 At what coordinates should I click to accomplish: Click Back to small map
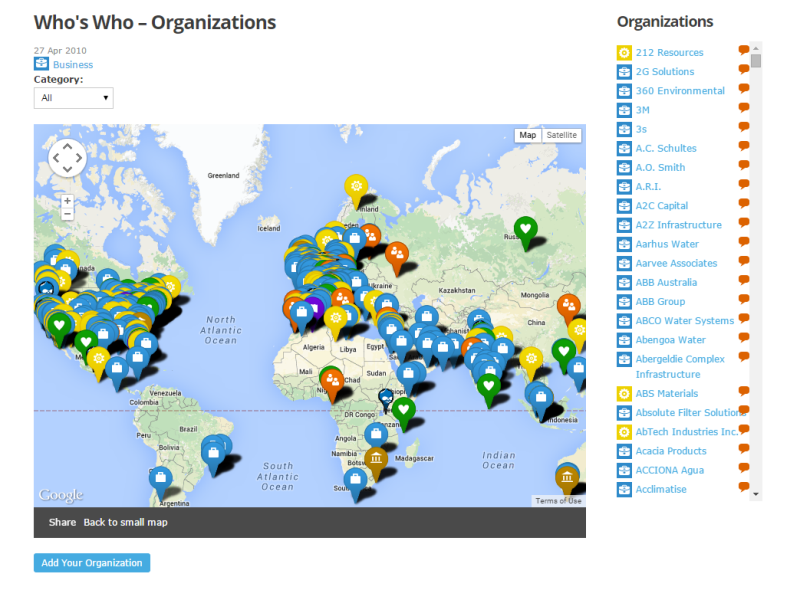click(x=126, y=522)
